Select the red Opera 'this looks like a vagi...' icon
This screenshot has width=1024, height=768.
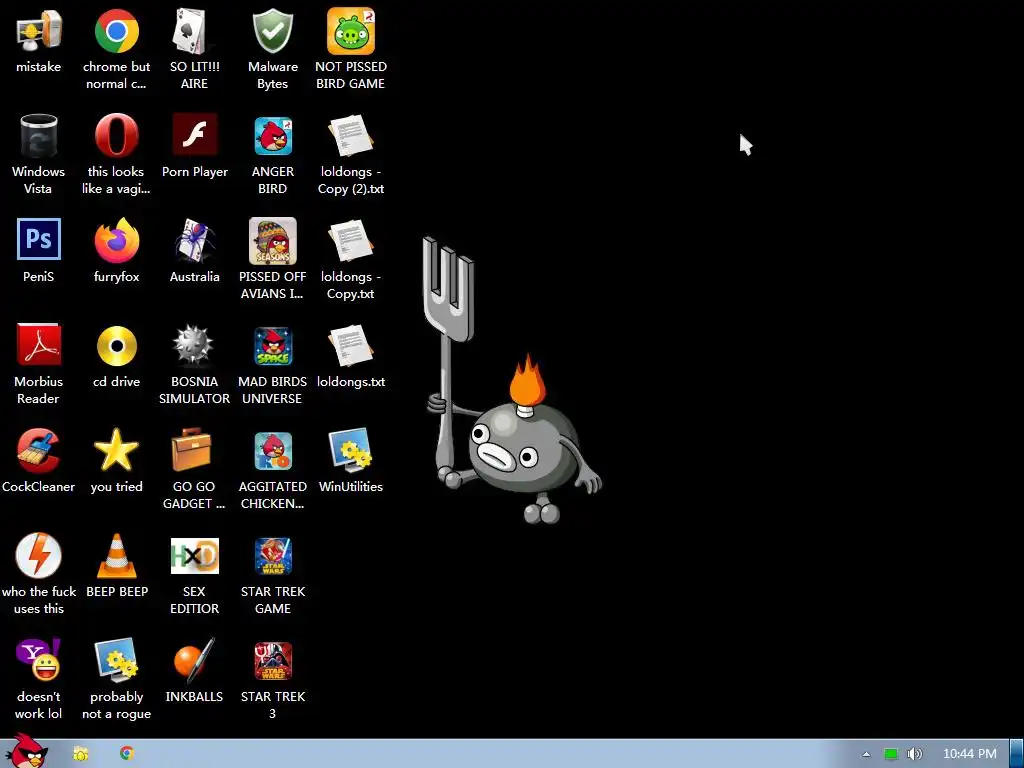tap(116, 136)
